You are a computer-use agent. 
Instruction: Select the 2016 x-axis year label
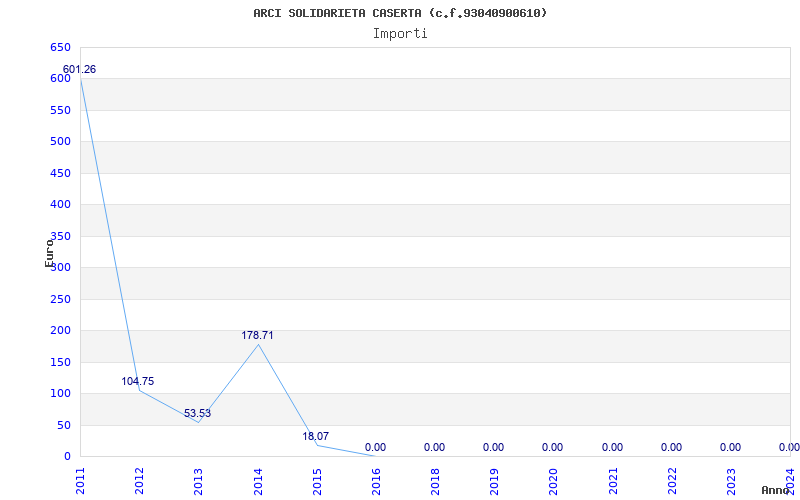[x=376, y=481]
